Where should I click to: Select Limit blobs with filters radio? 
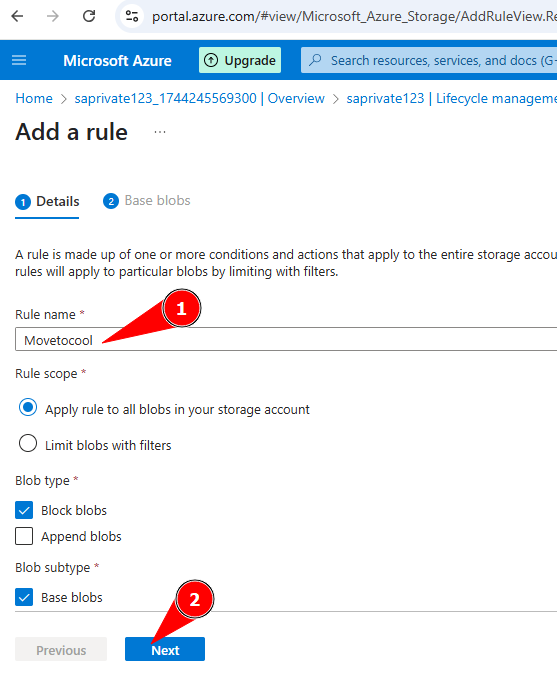tap(28, 444)
